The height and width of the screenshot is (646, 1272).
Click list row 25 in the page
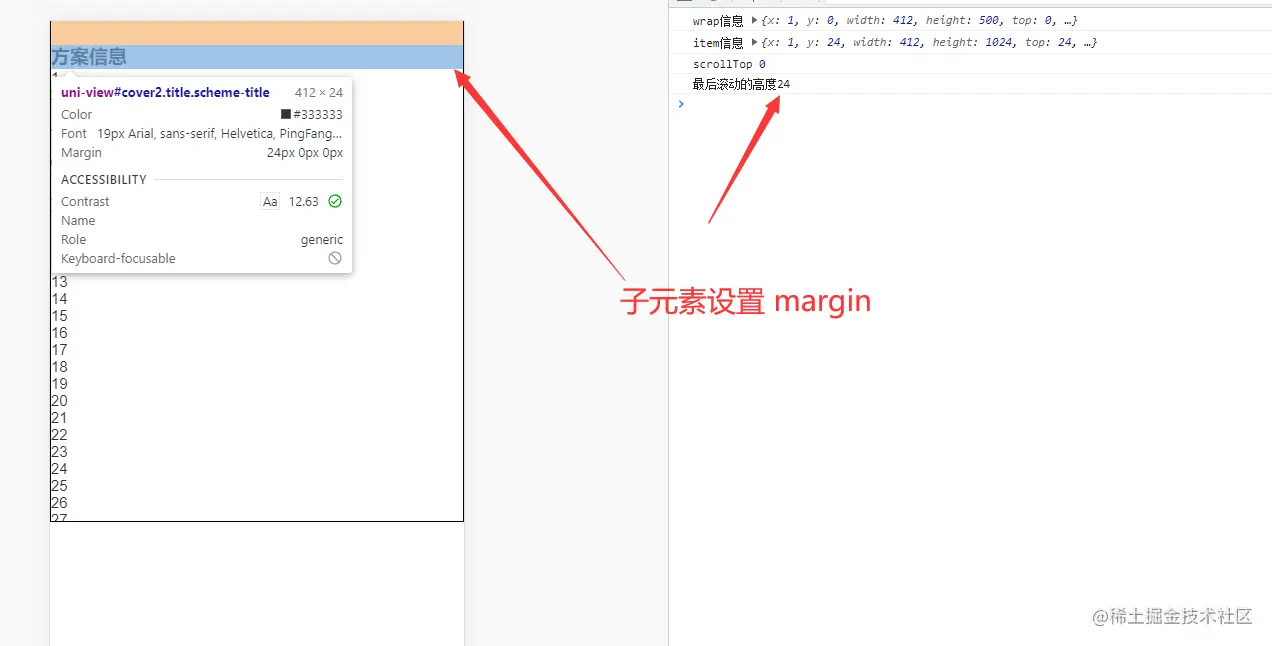pyautogui.click(x=59, y=486)
